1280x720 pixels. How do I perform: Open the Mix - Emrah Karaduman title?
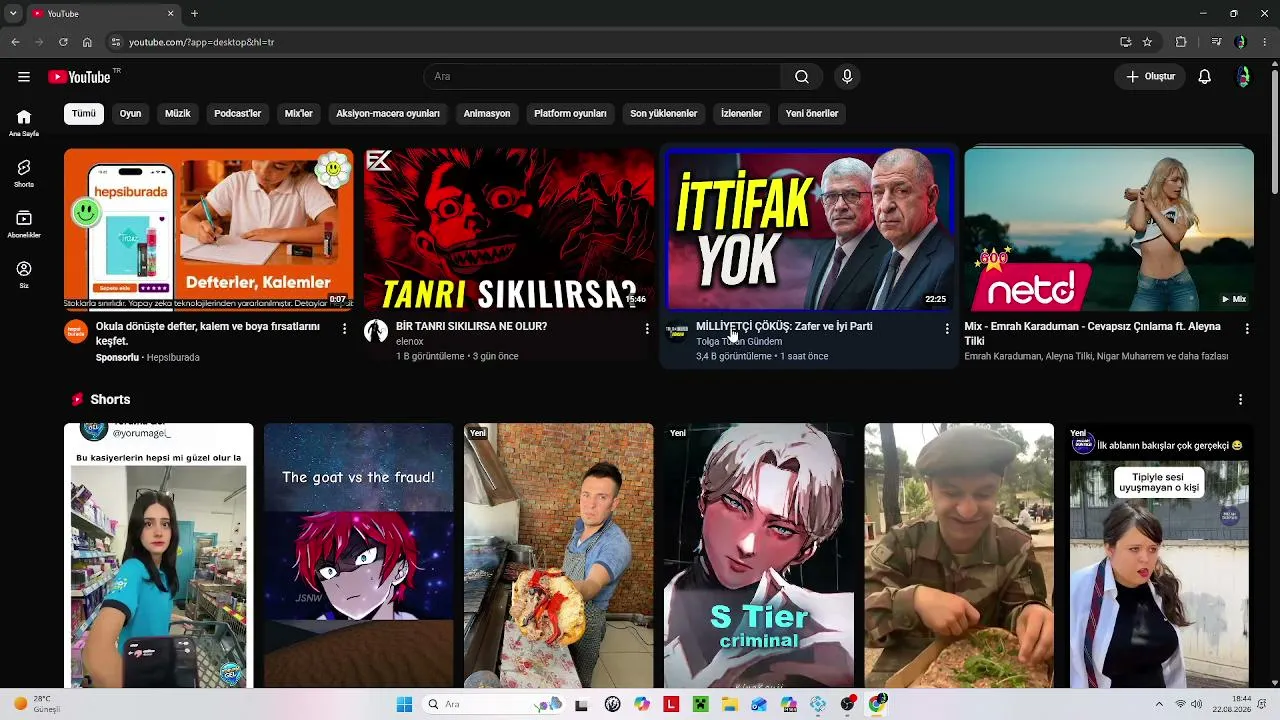point(1093,334)
